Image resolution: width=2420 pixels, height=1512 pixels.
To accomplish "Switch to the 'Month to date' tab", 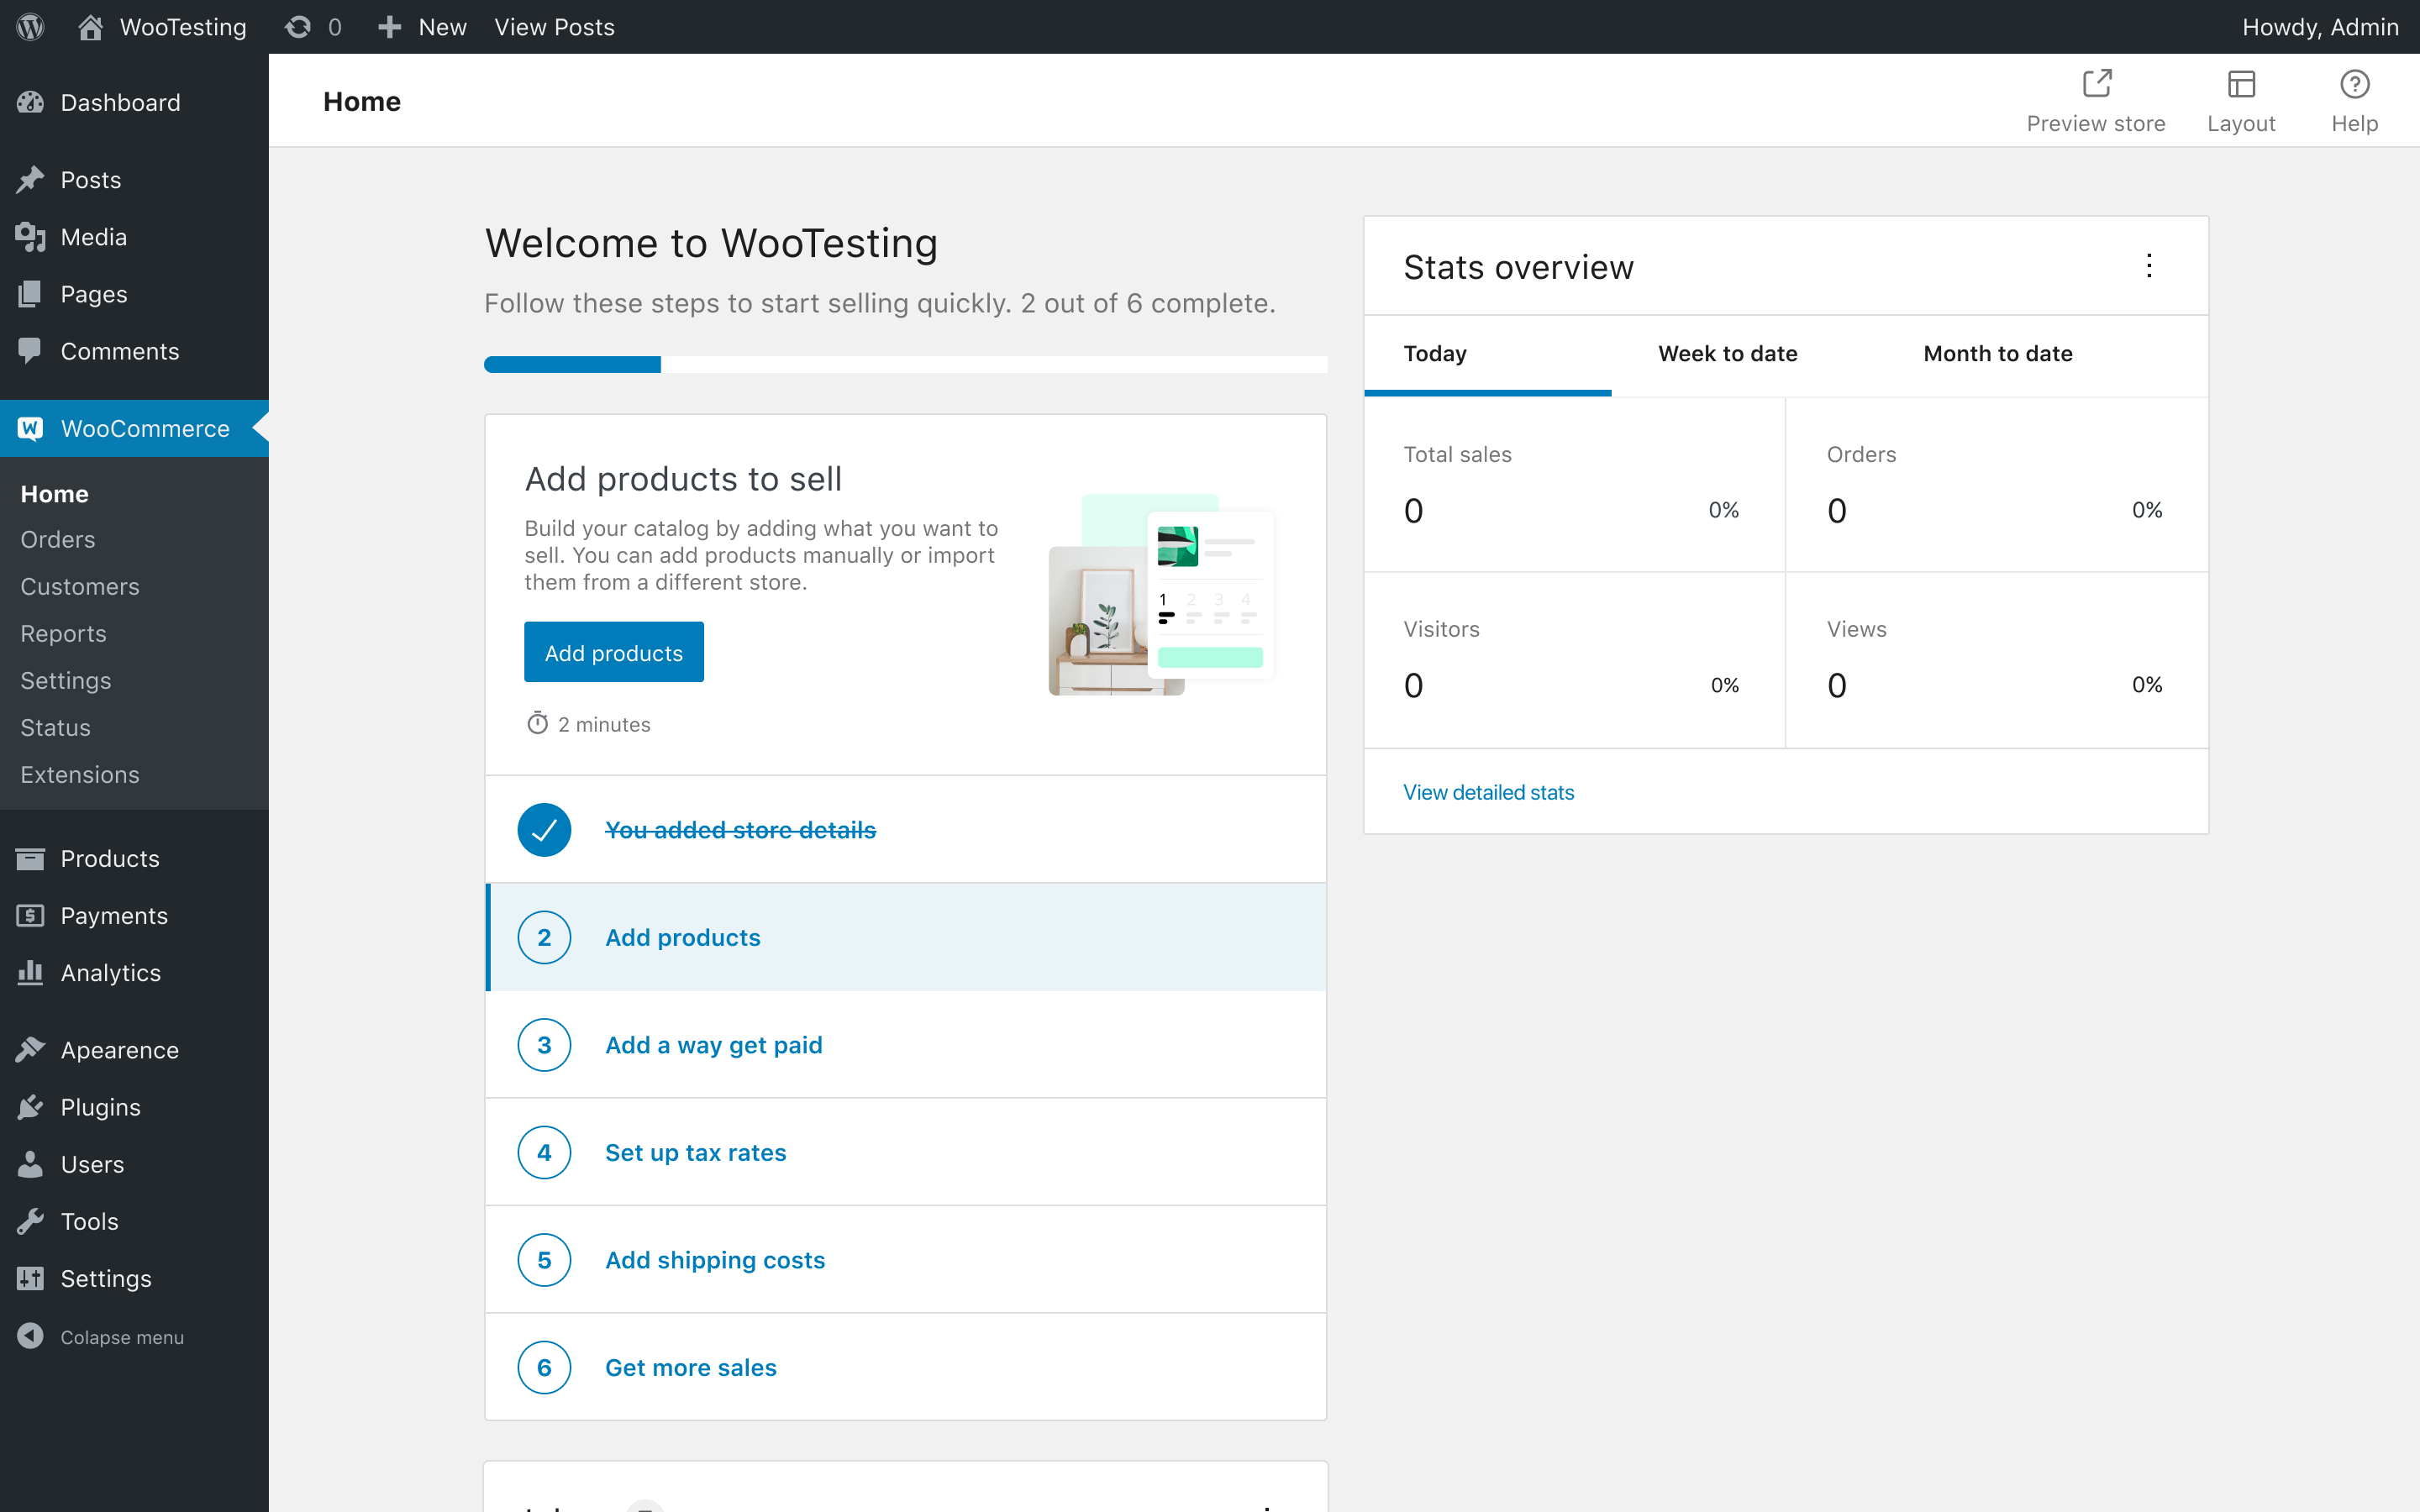I will 1996,353.
